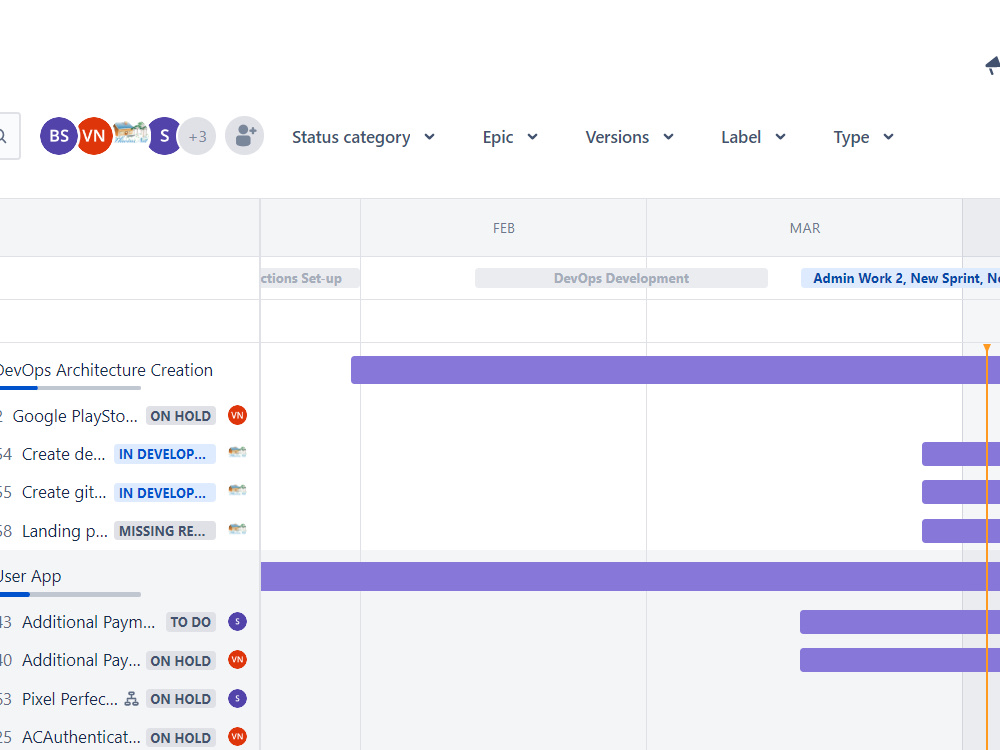Click assignee avatar on Create git... row
Screen dimensions: 1000x750
pyautogui.click(x=237, y=491)
